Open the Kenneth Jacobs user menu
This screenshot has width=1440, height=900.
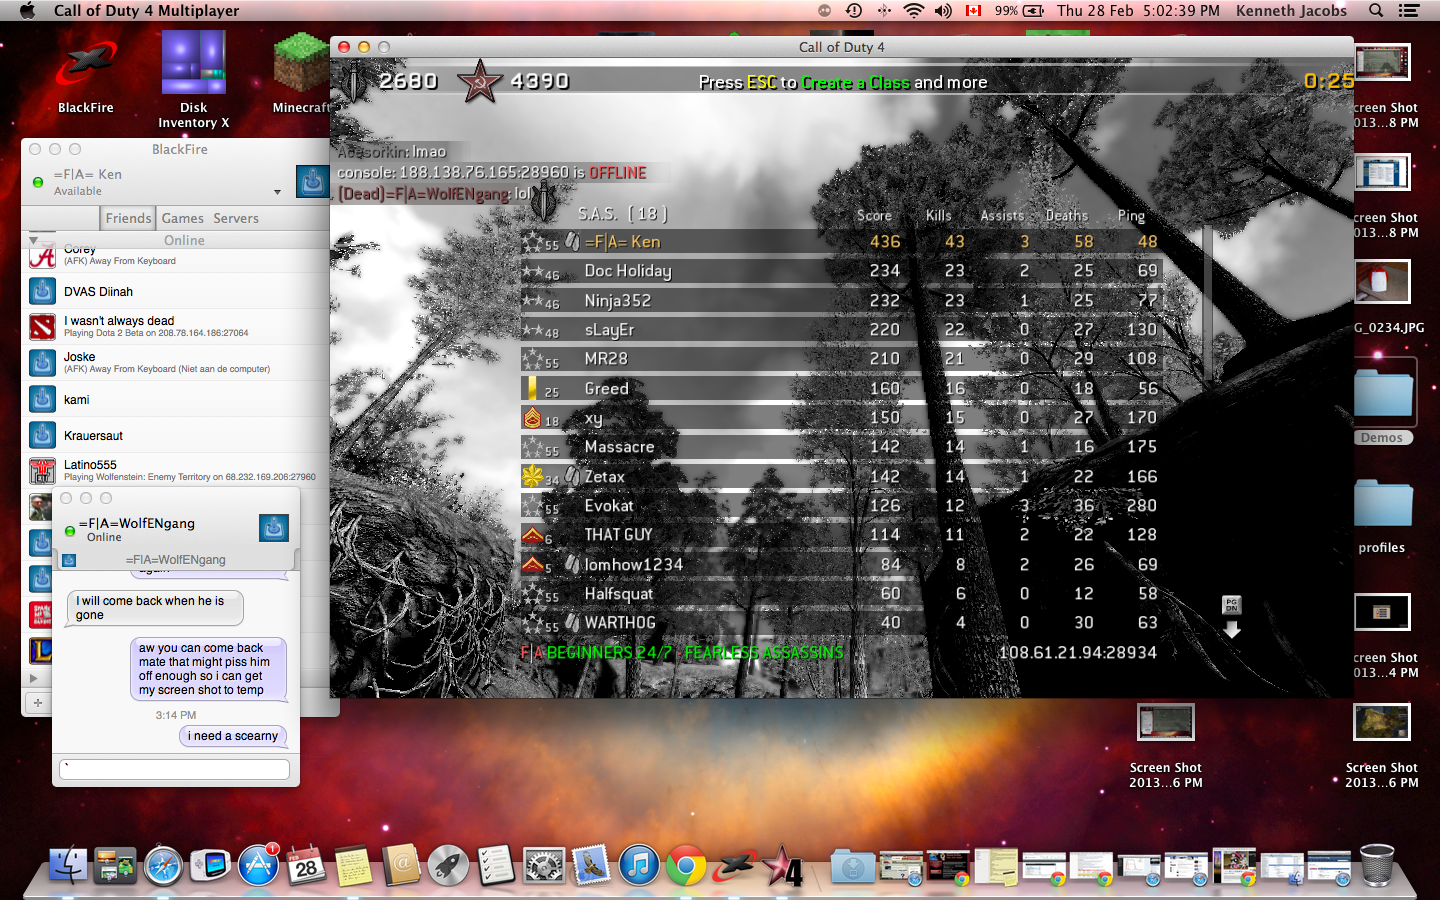coord(1291,11)
